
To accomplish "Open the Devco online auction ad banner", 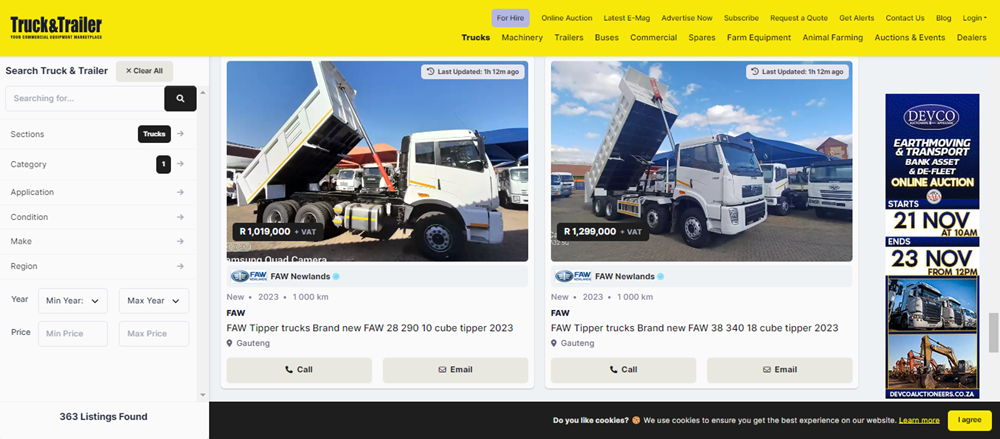I will 932,246.
